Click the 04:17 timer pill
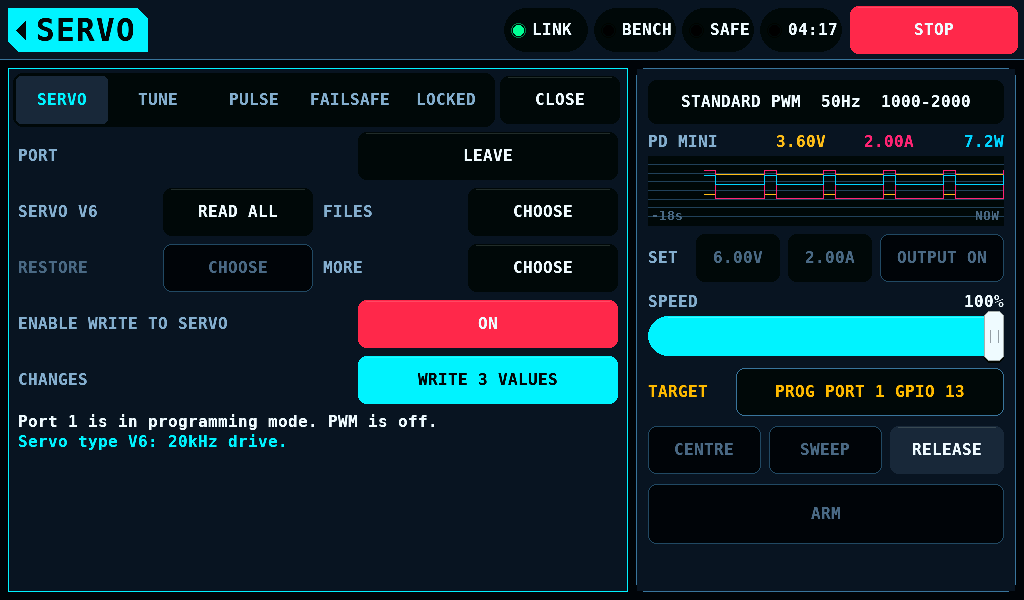The width and height of the screenshot is (1024, 600). point(801,30)
